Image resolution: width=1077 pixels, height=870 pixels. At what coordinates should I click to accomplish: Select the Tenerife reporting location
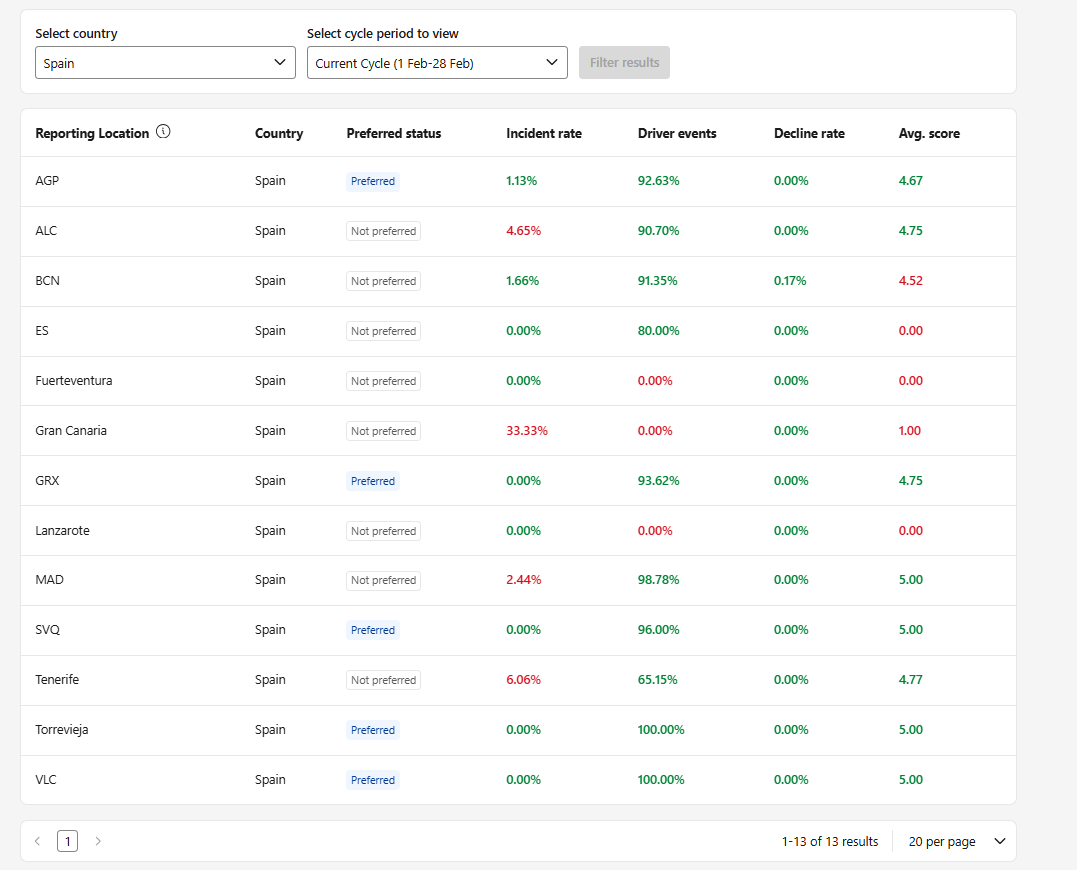coord(57,679)
